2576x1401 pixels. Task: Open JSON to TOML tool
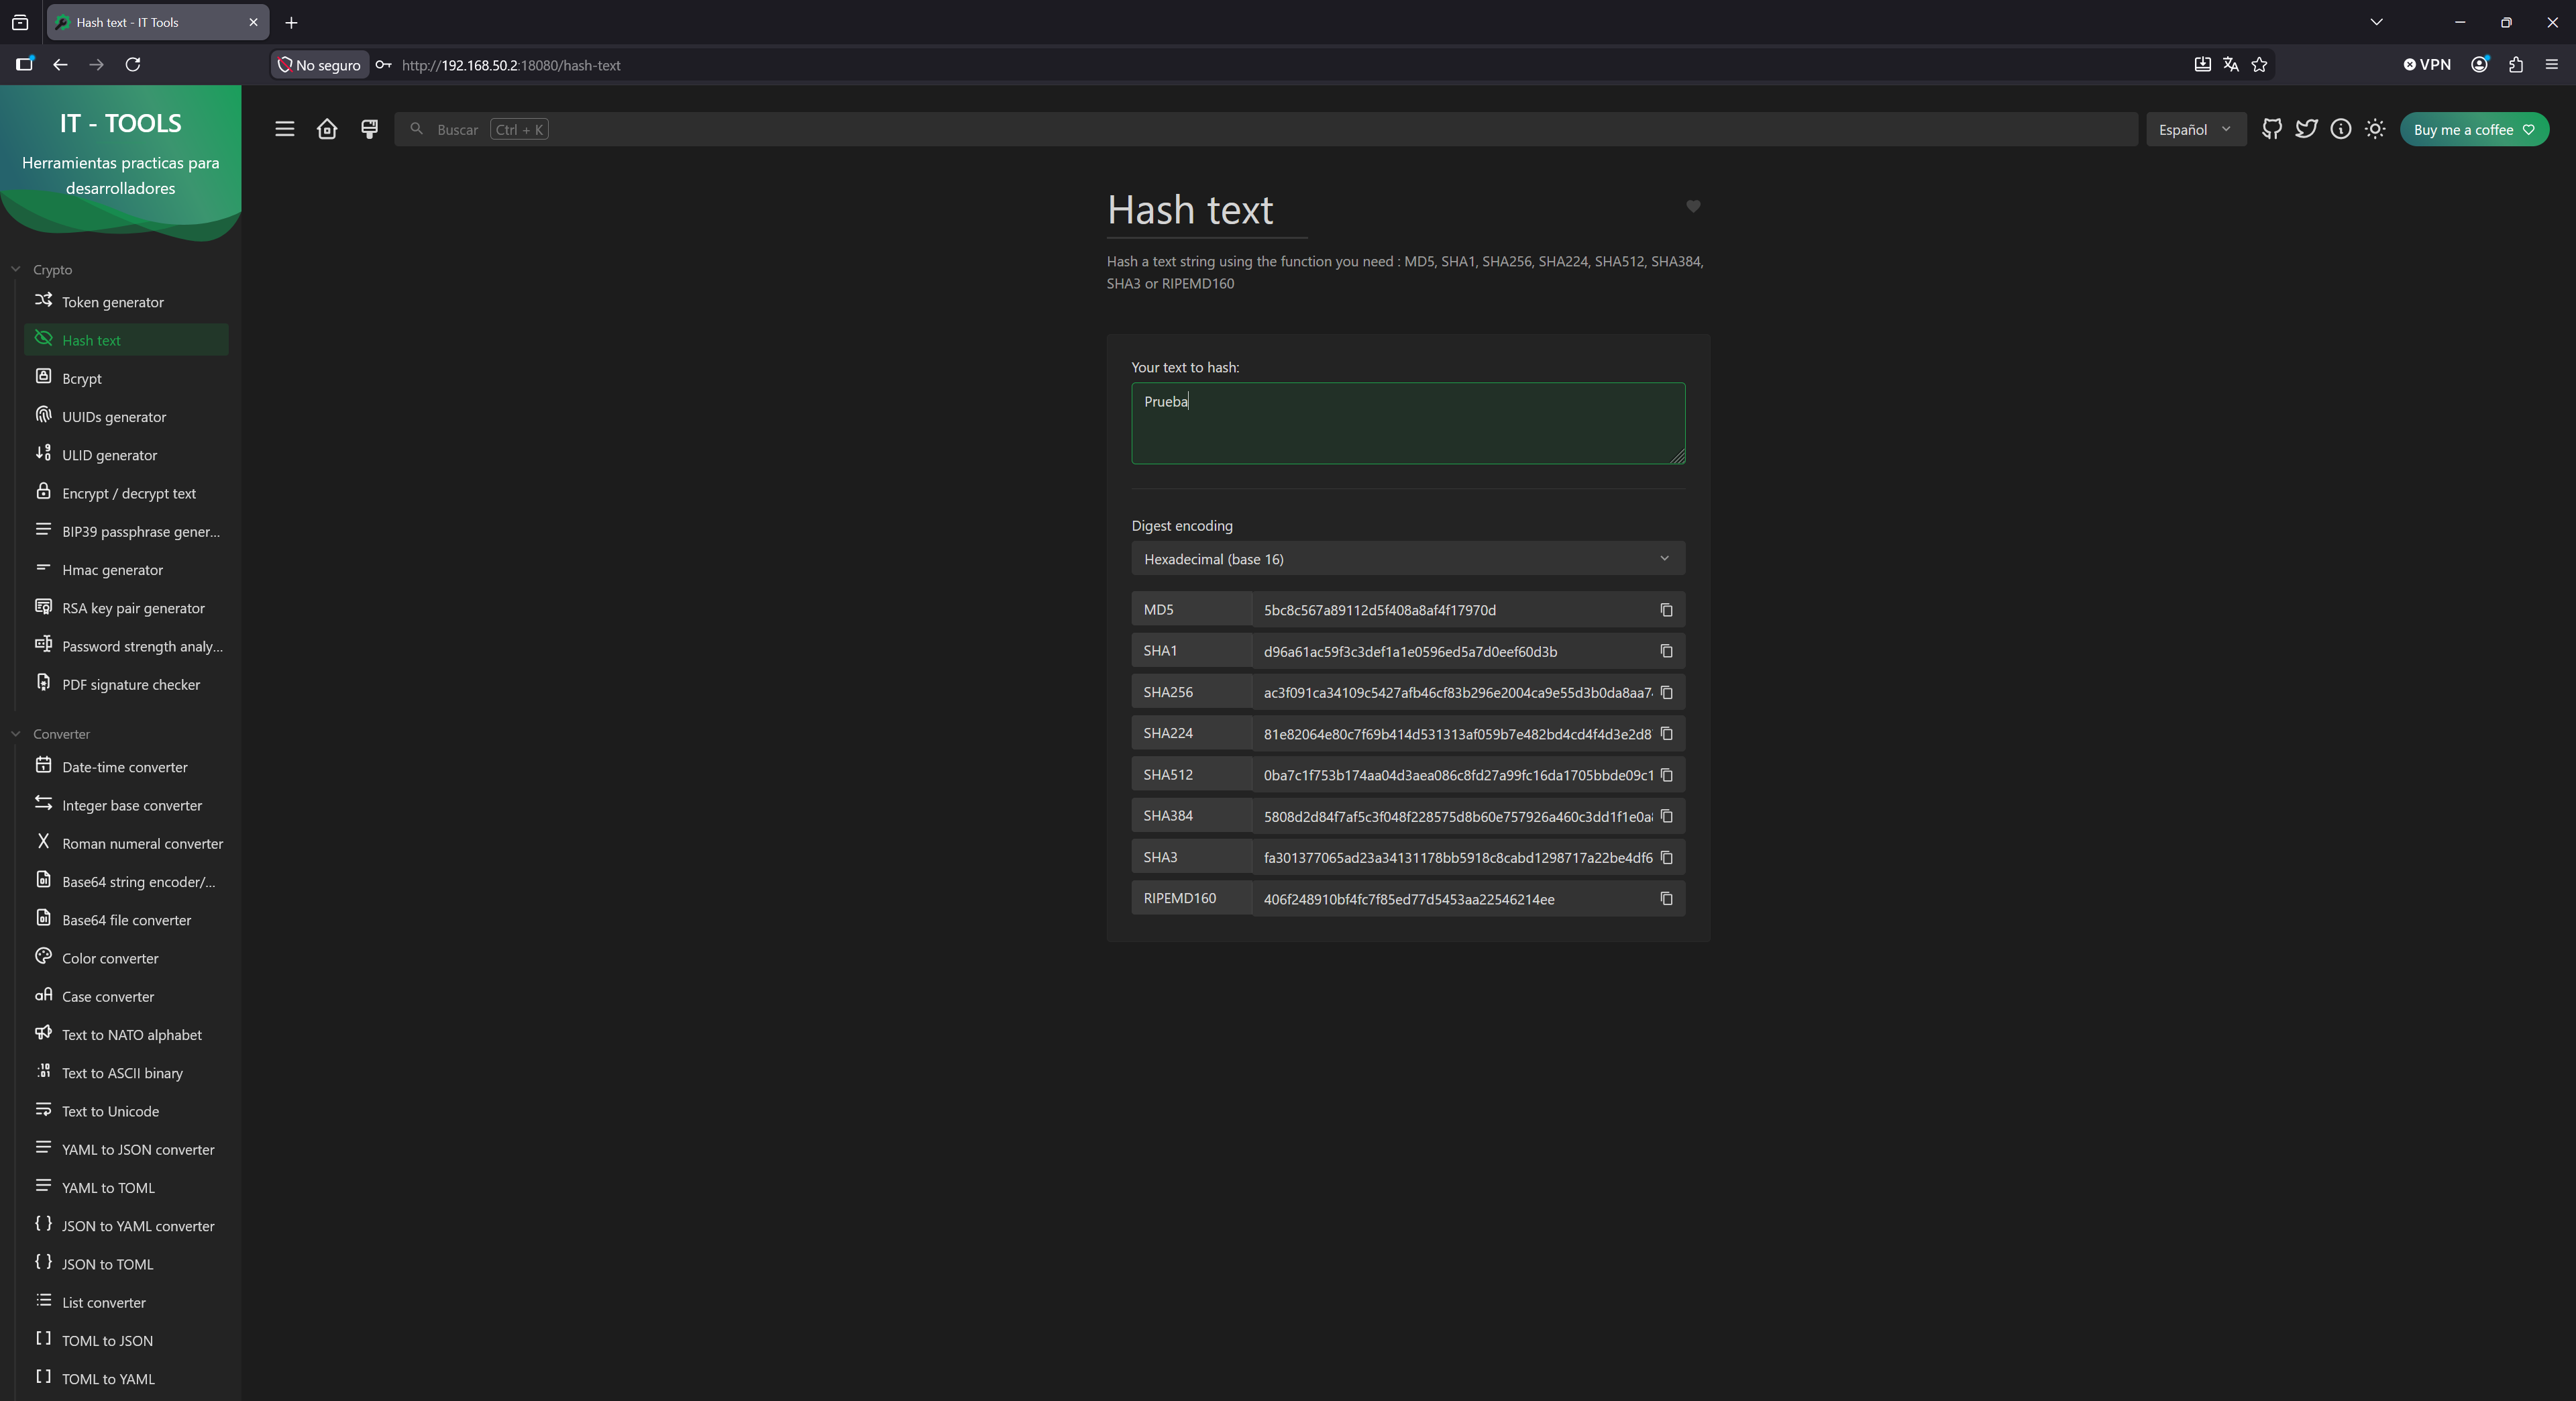pos(126,1264)
